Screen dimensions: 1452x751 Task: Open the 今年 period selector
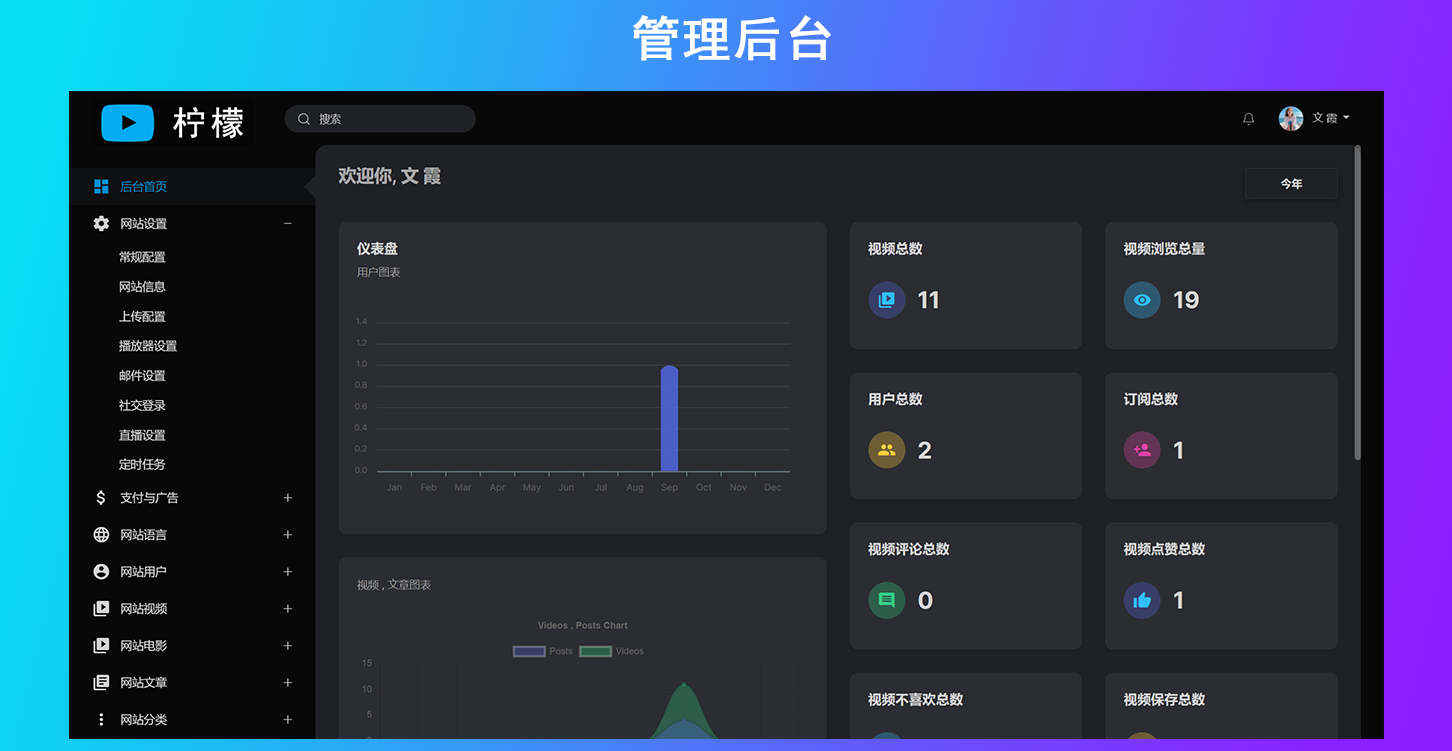point(1291,184)
